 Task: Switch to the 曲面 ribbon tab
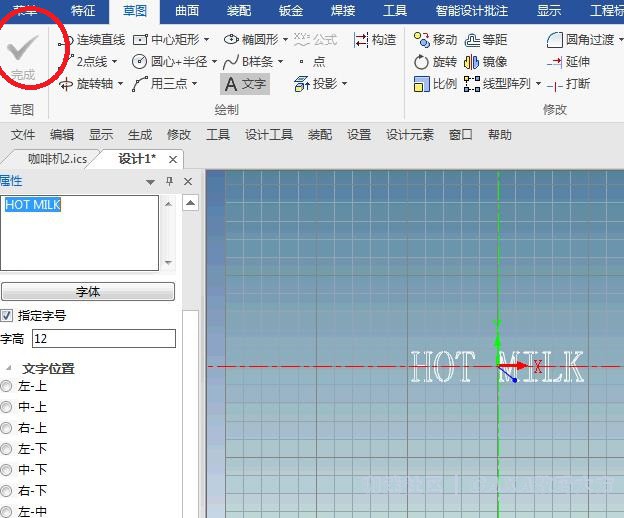187,10
